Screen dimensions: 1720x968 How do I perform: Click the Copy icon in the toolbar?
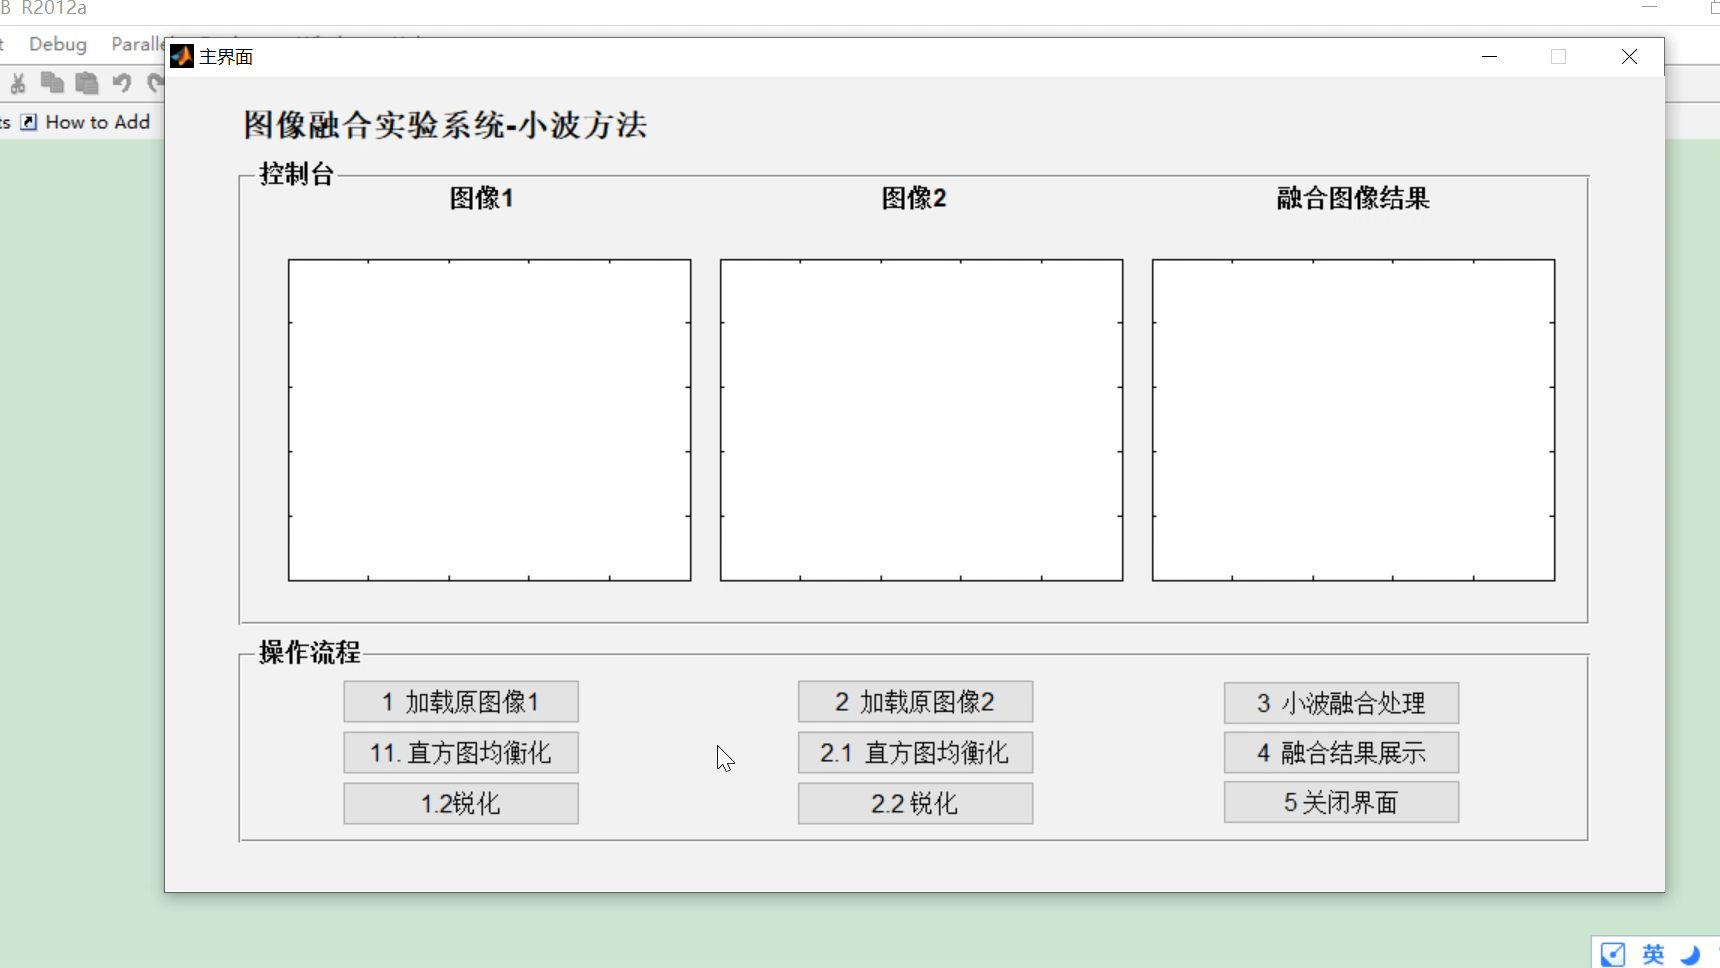(53, 84)
